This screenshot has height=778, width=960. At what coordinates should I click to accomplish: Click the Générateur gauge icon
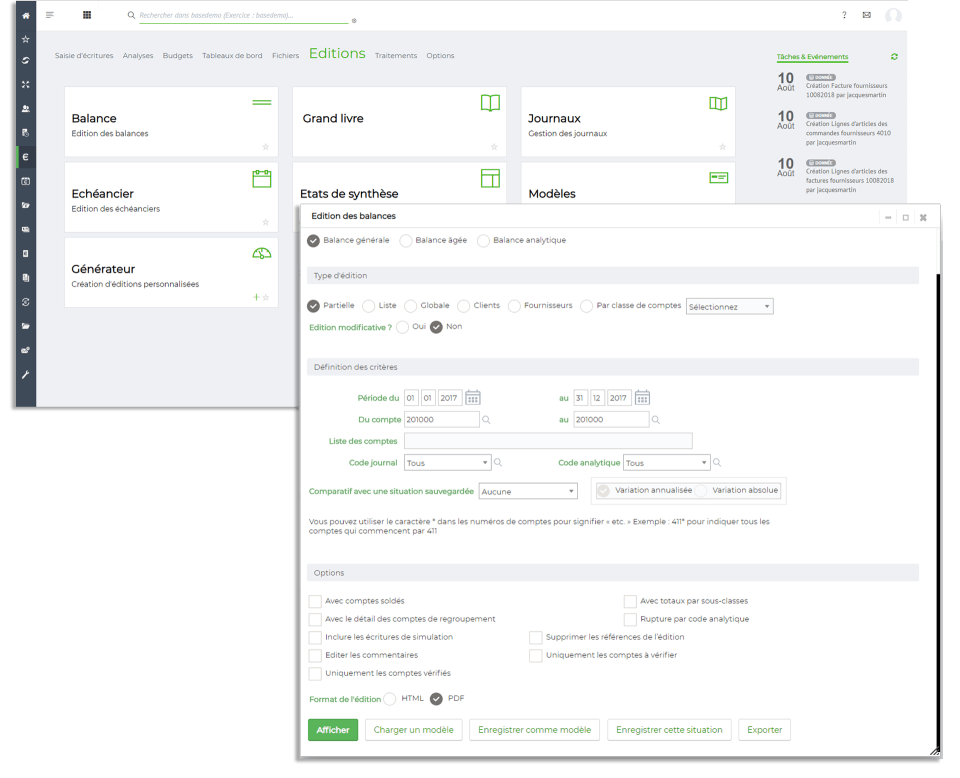262,253
